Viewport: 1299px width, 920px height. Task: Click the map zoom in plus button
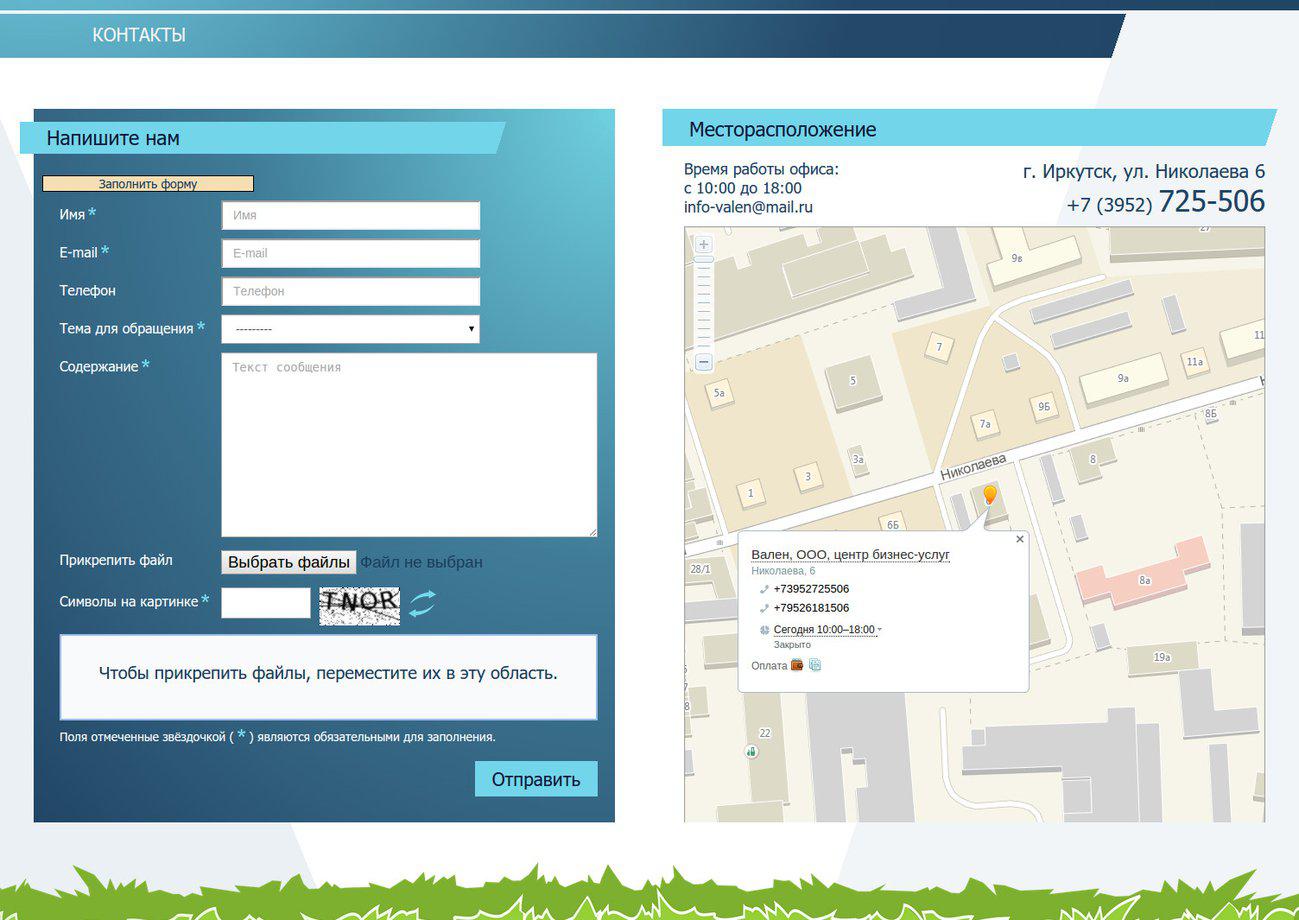pos(703,244)
